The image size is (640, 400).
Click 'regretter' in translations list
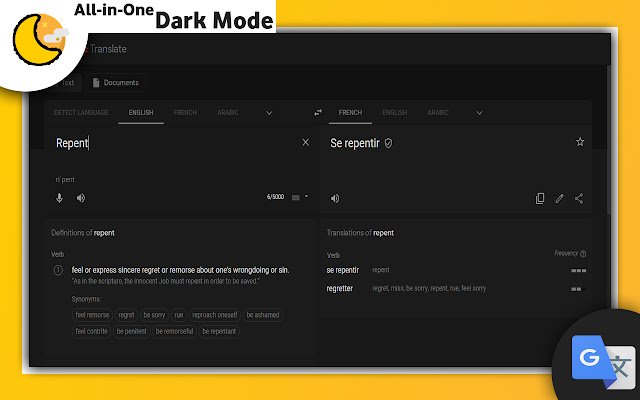(x=340, y=289)
